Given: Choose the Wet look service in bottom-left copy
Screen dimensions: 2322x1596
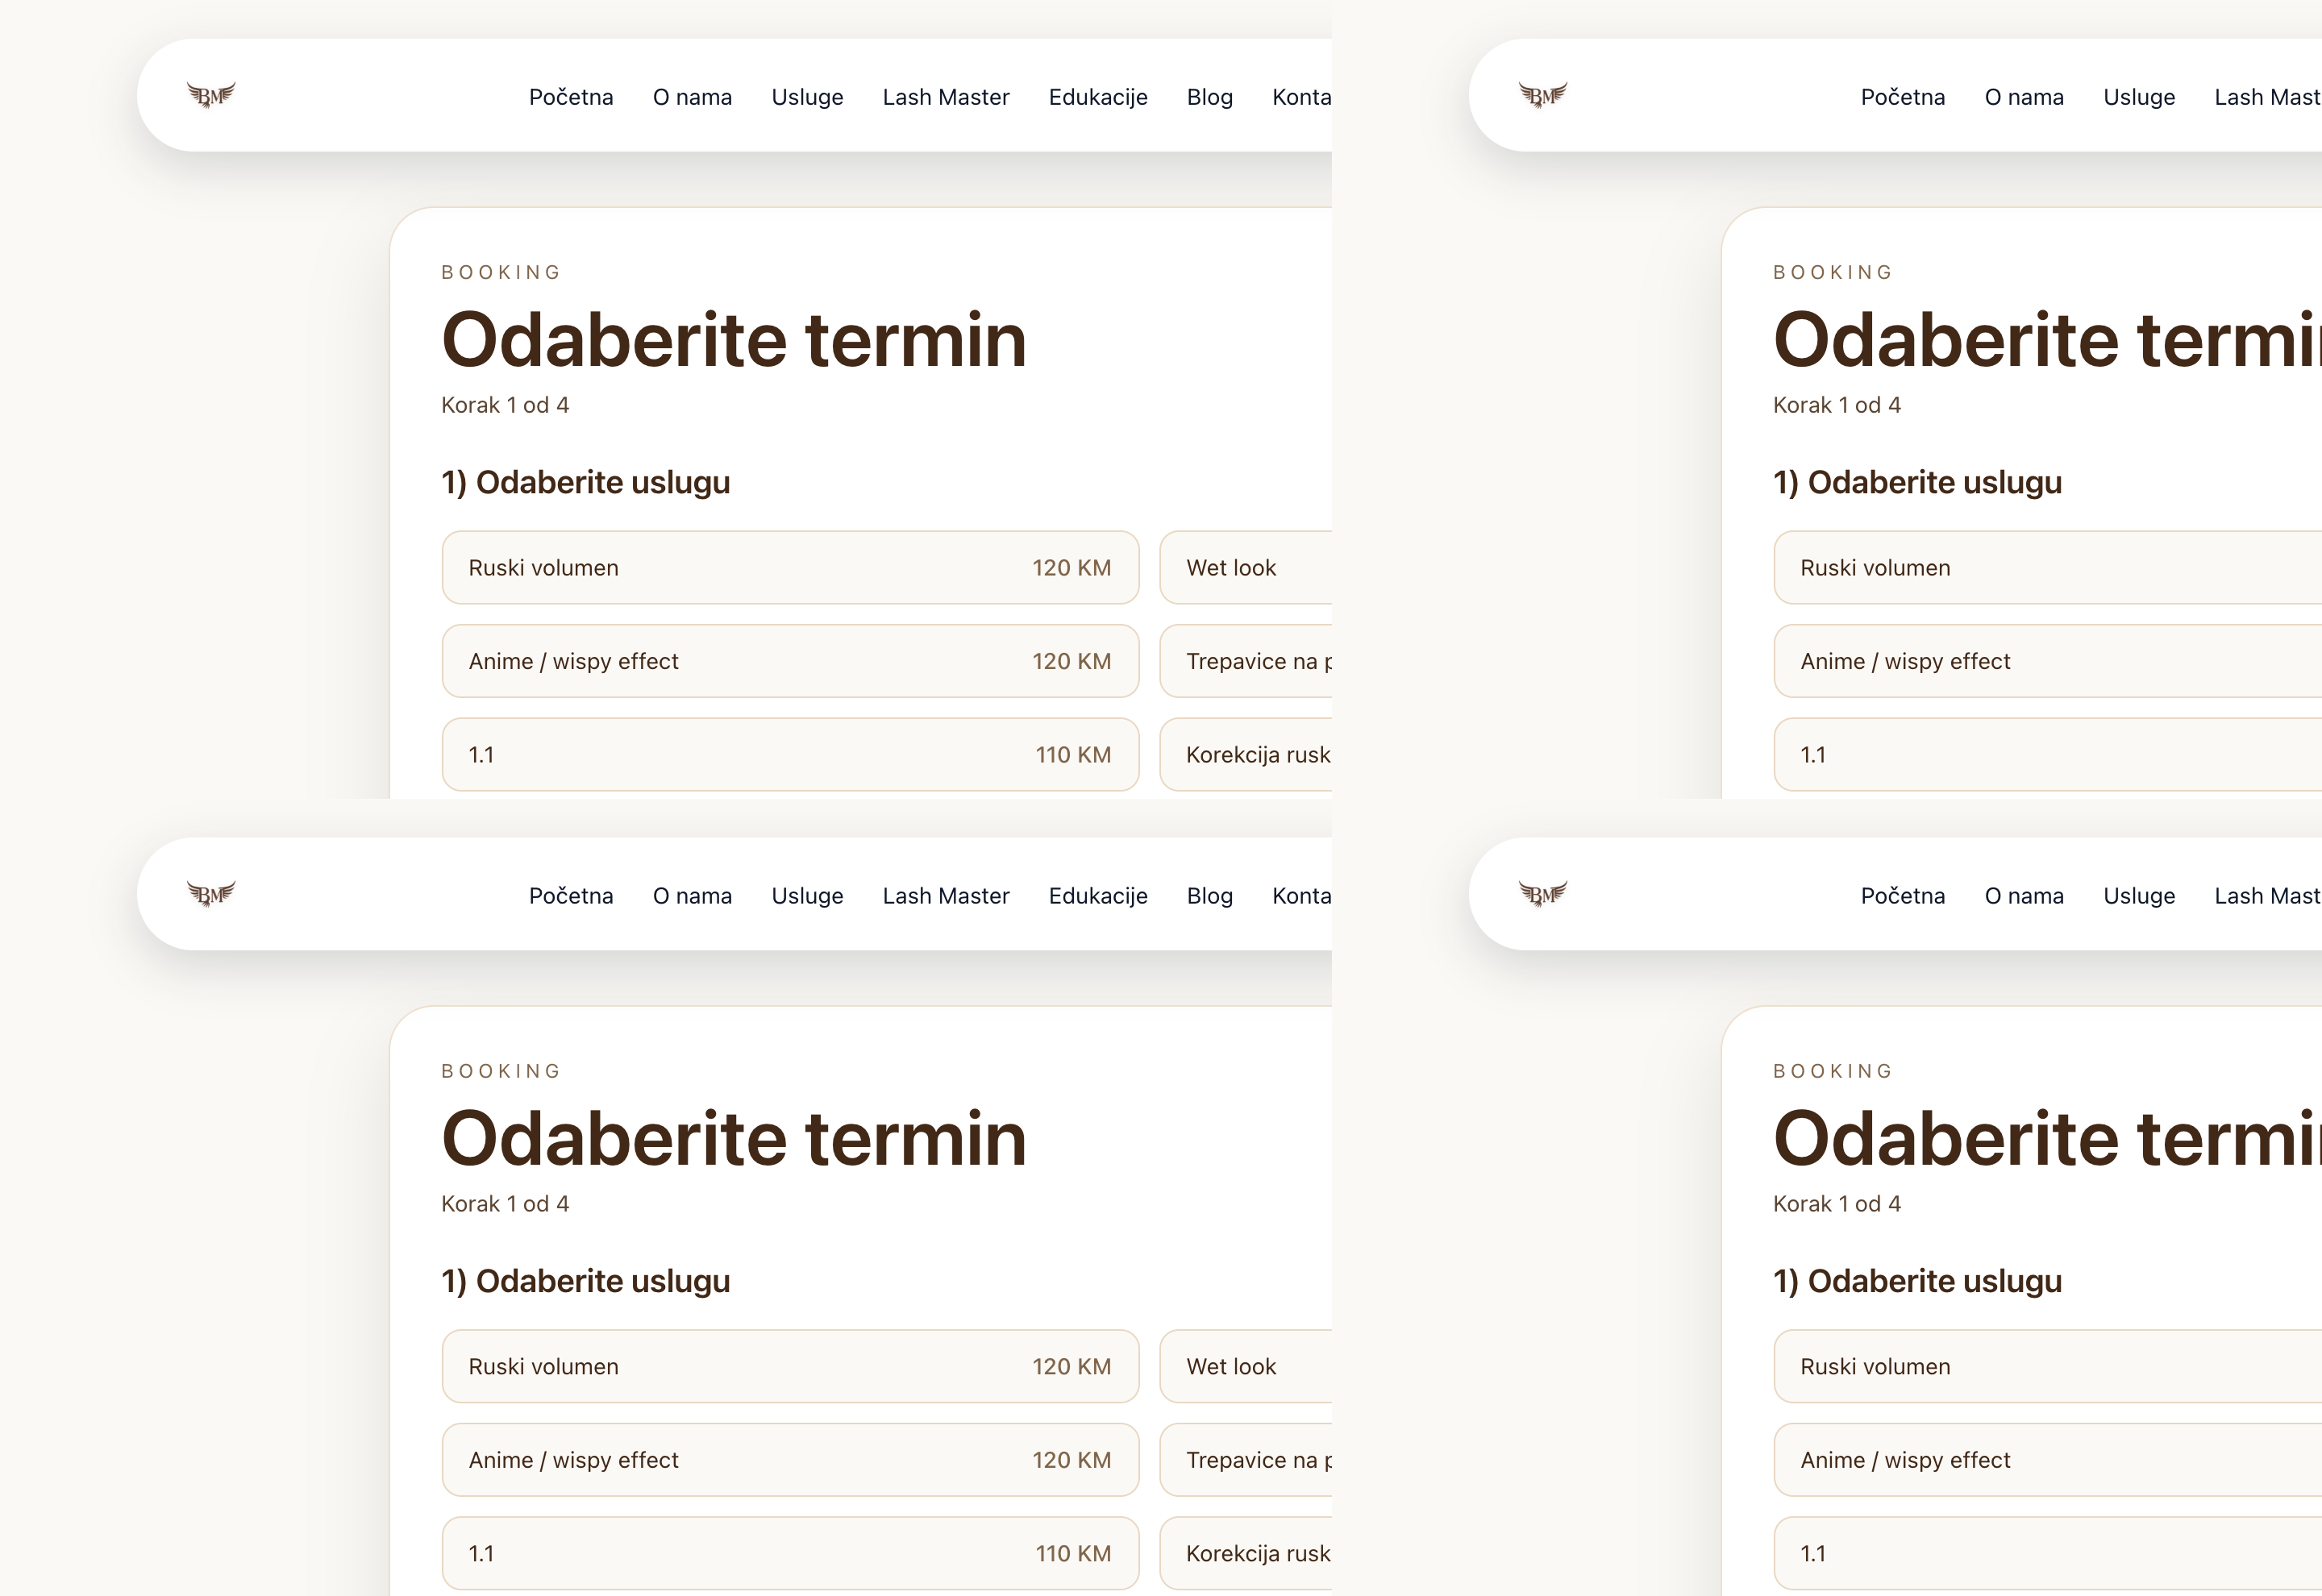Looking at the screenshot, I should (x=1246, y=1366).
